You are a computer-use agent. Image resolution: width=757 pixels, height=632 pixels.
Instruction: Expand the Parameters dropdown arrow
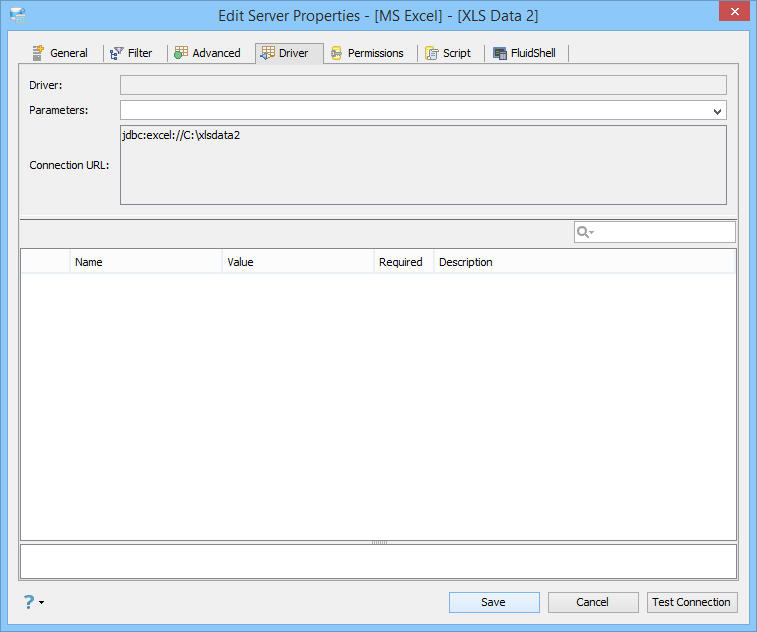tap(717, 111)
